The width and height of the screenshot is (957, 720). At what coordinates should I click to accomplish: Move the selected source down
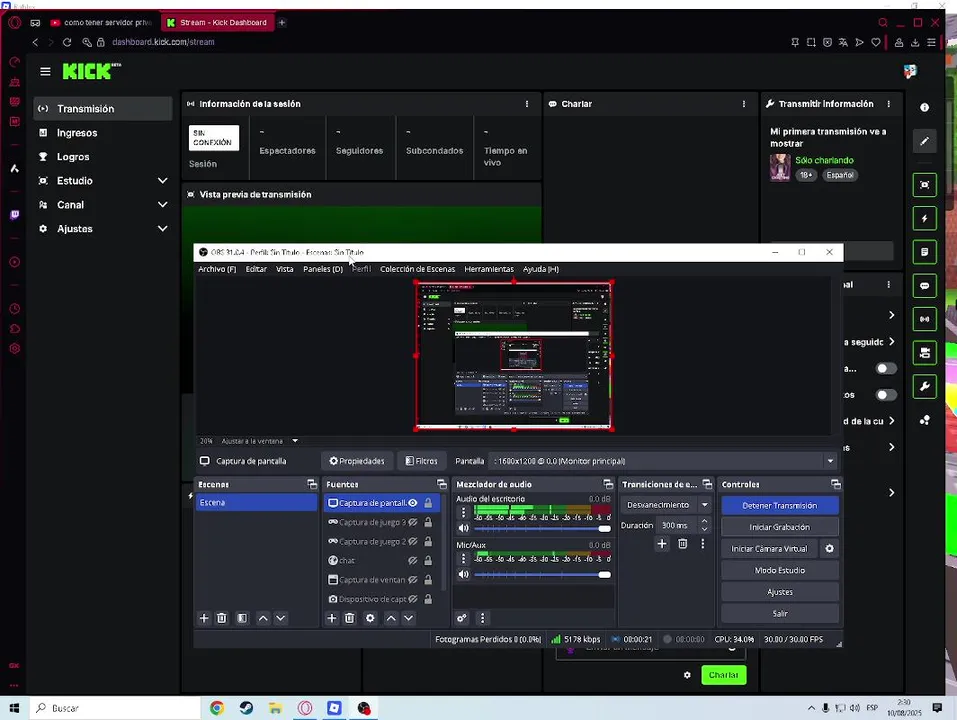click(409, 618)
